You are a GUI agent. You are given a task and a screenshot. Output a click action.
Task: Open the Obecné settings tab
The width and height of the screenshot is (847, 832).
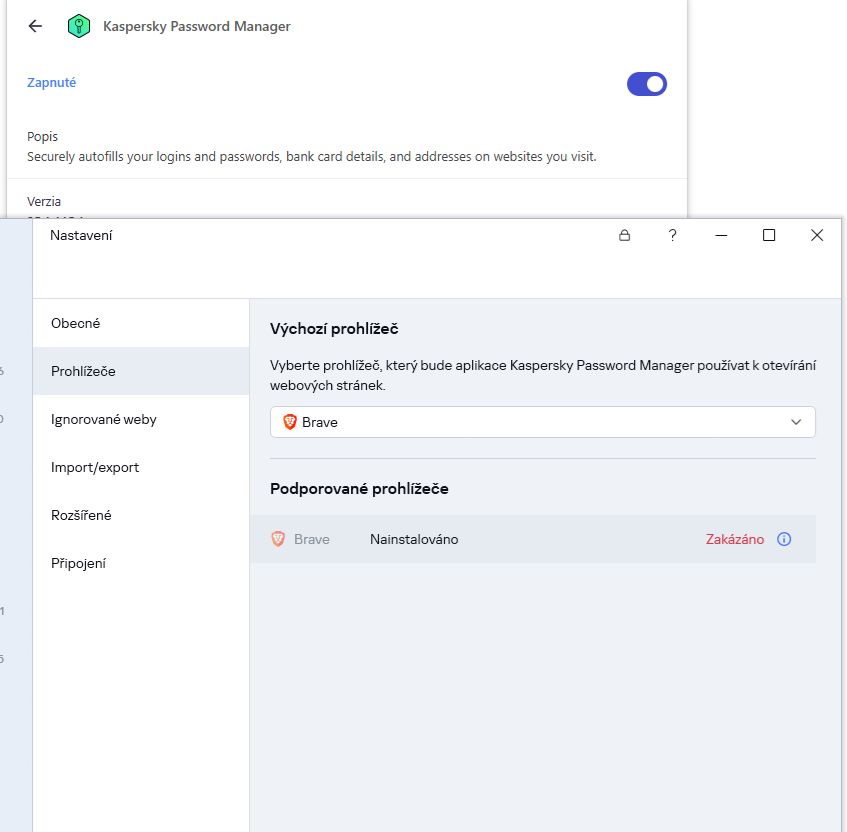(76, 323)
